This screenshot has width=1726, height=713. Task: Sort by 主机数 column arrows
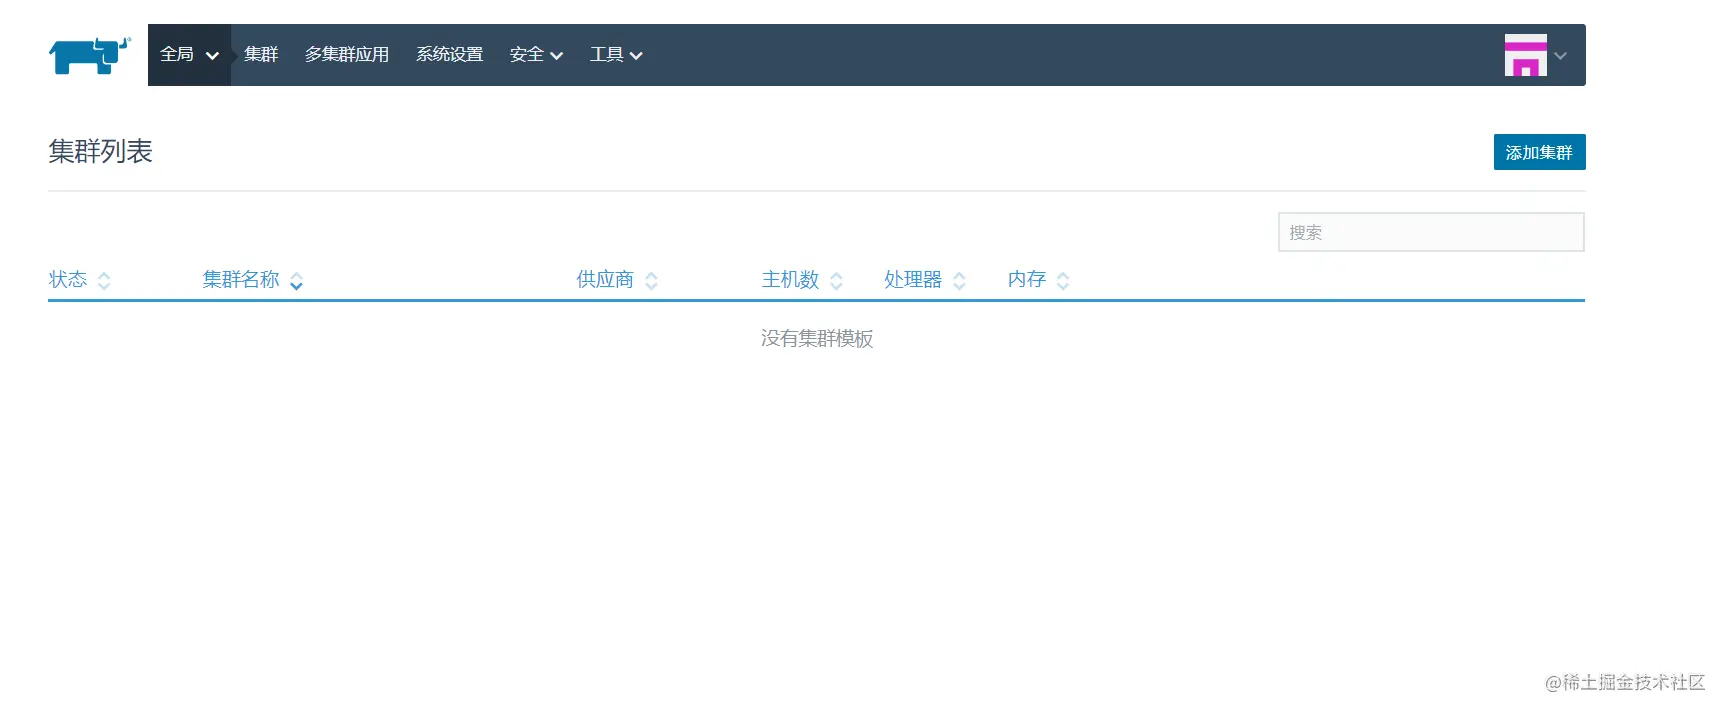point(836,281)
